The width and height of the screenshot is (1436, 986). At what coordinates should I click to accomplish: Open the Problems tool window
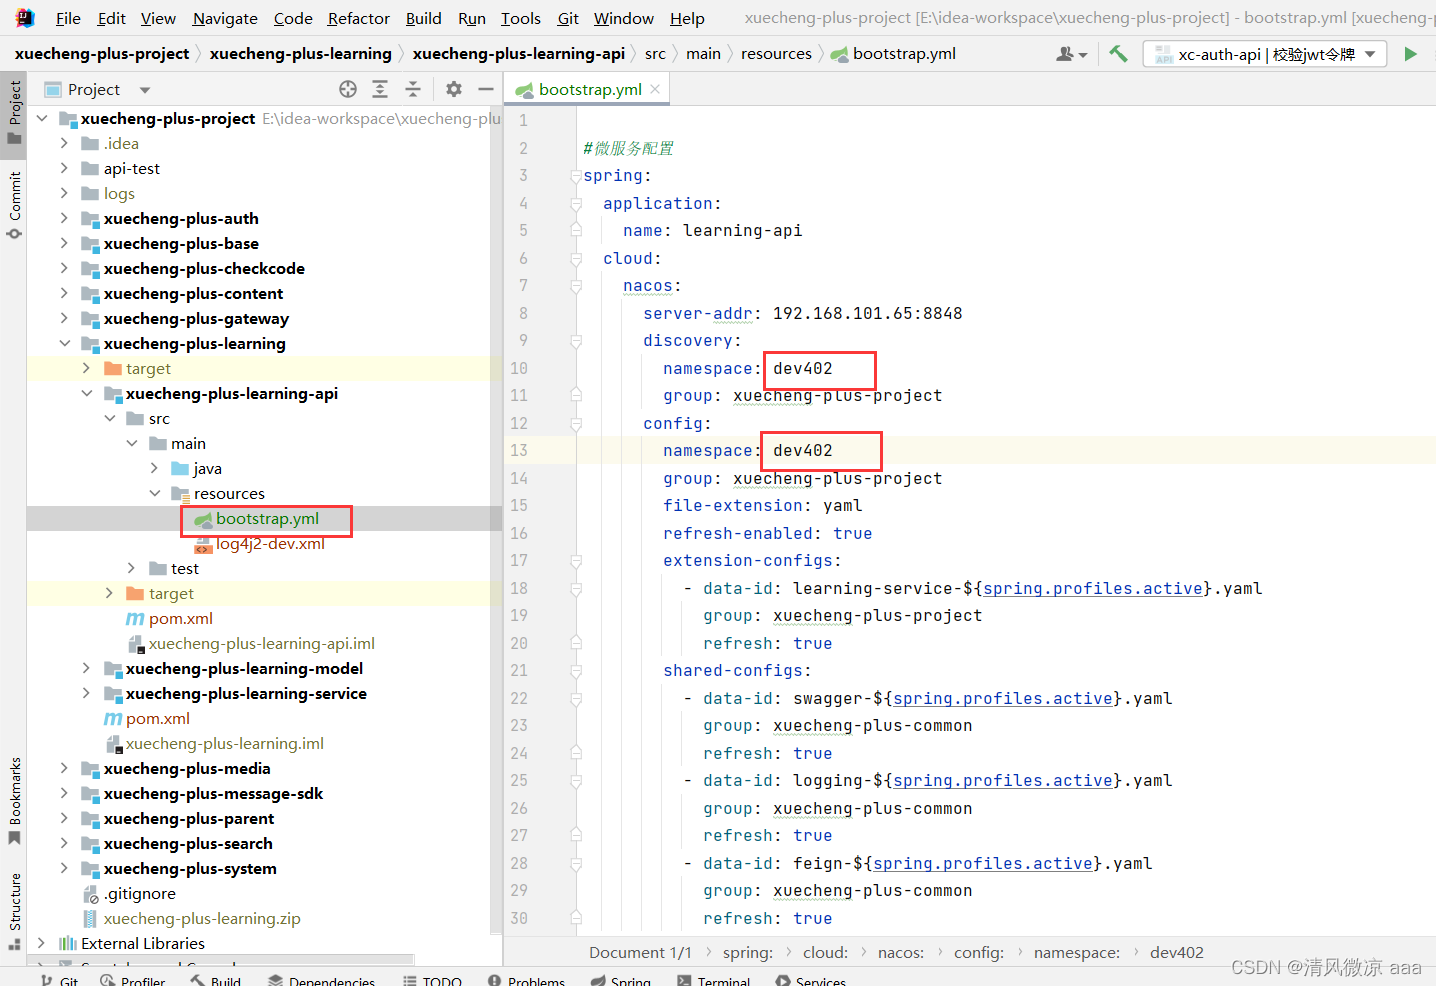pyautogui.click(x=526, y=981)
